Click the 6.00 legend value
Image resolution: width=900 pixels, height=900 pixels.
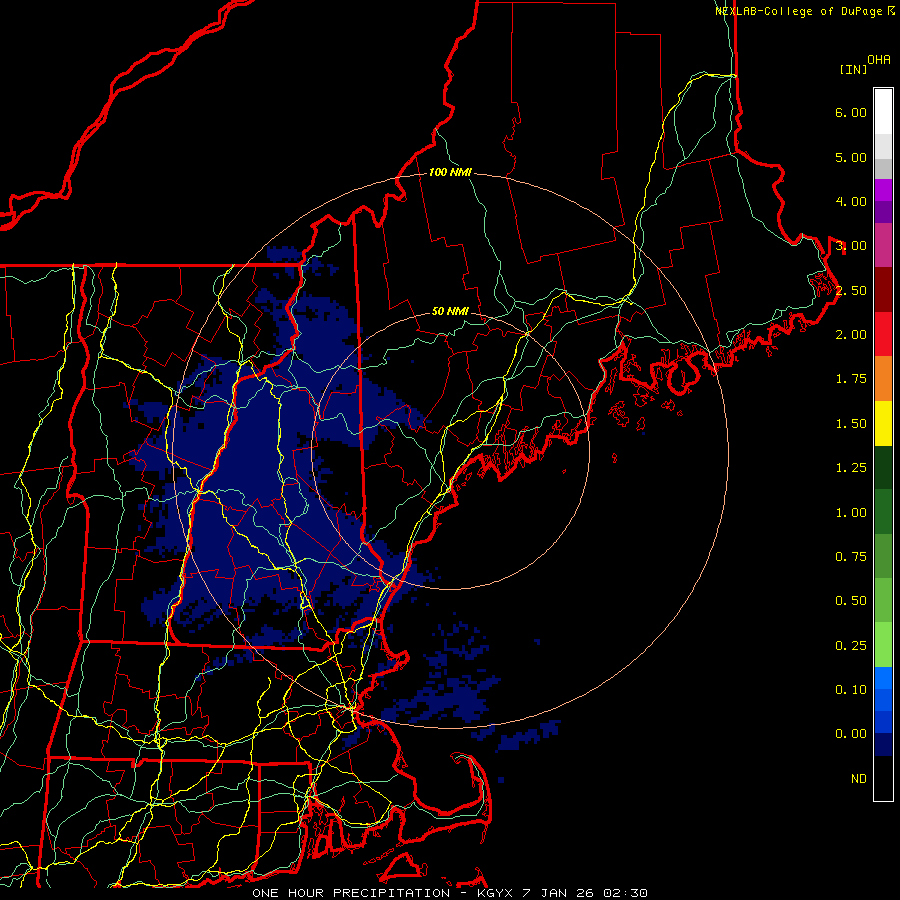[851, 112]
